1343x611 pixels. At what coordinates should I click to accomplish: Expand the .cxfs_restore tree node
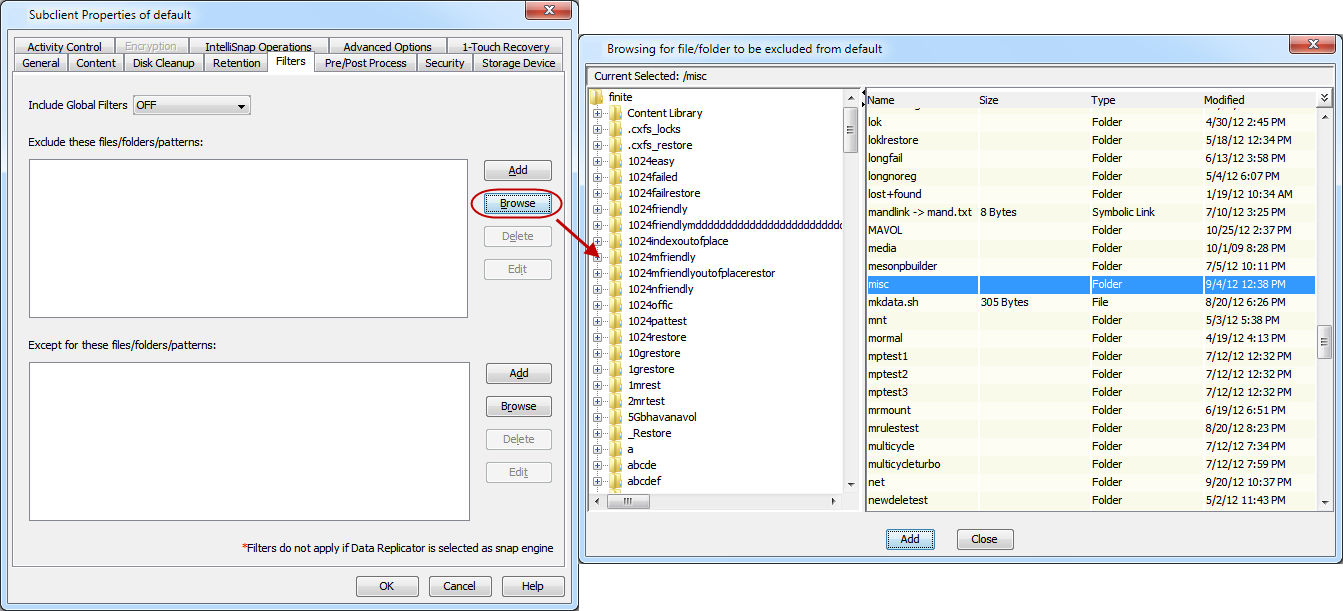[597, 145]
